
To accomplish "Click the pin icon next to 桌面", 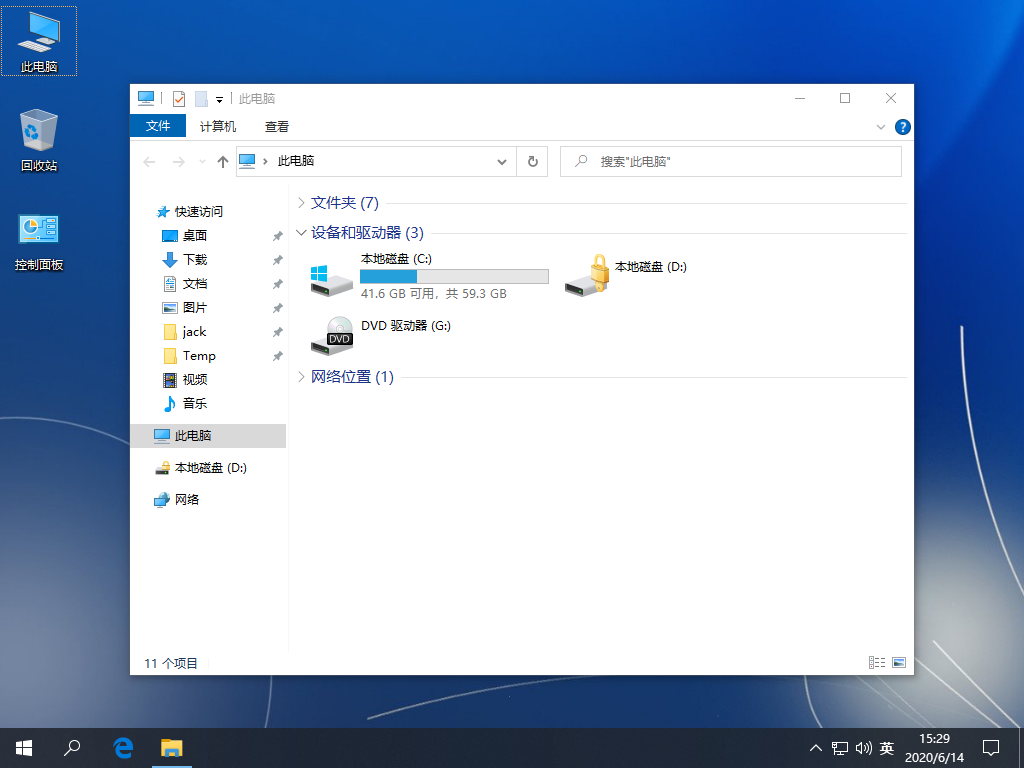I will [278, 236].
